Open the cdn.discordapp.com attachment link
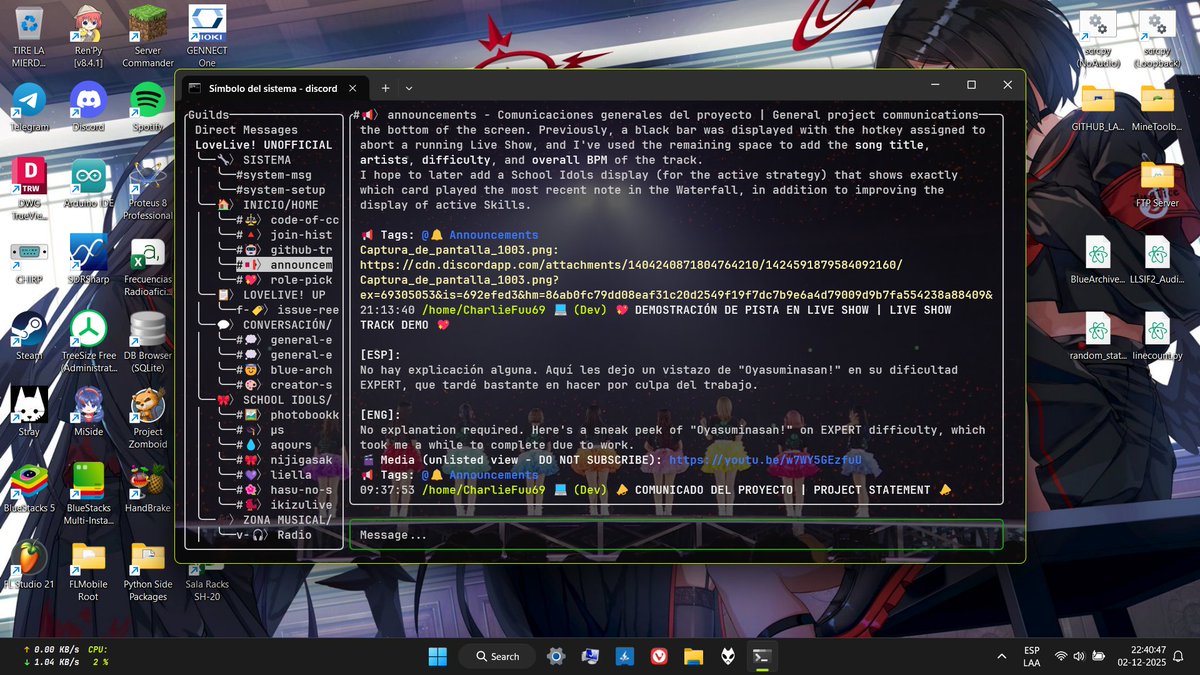The width and height of the screenshot is (1200, 675). [676, 280]
